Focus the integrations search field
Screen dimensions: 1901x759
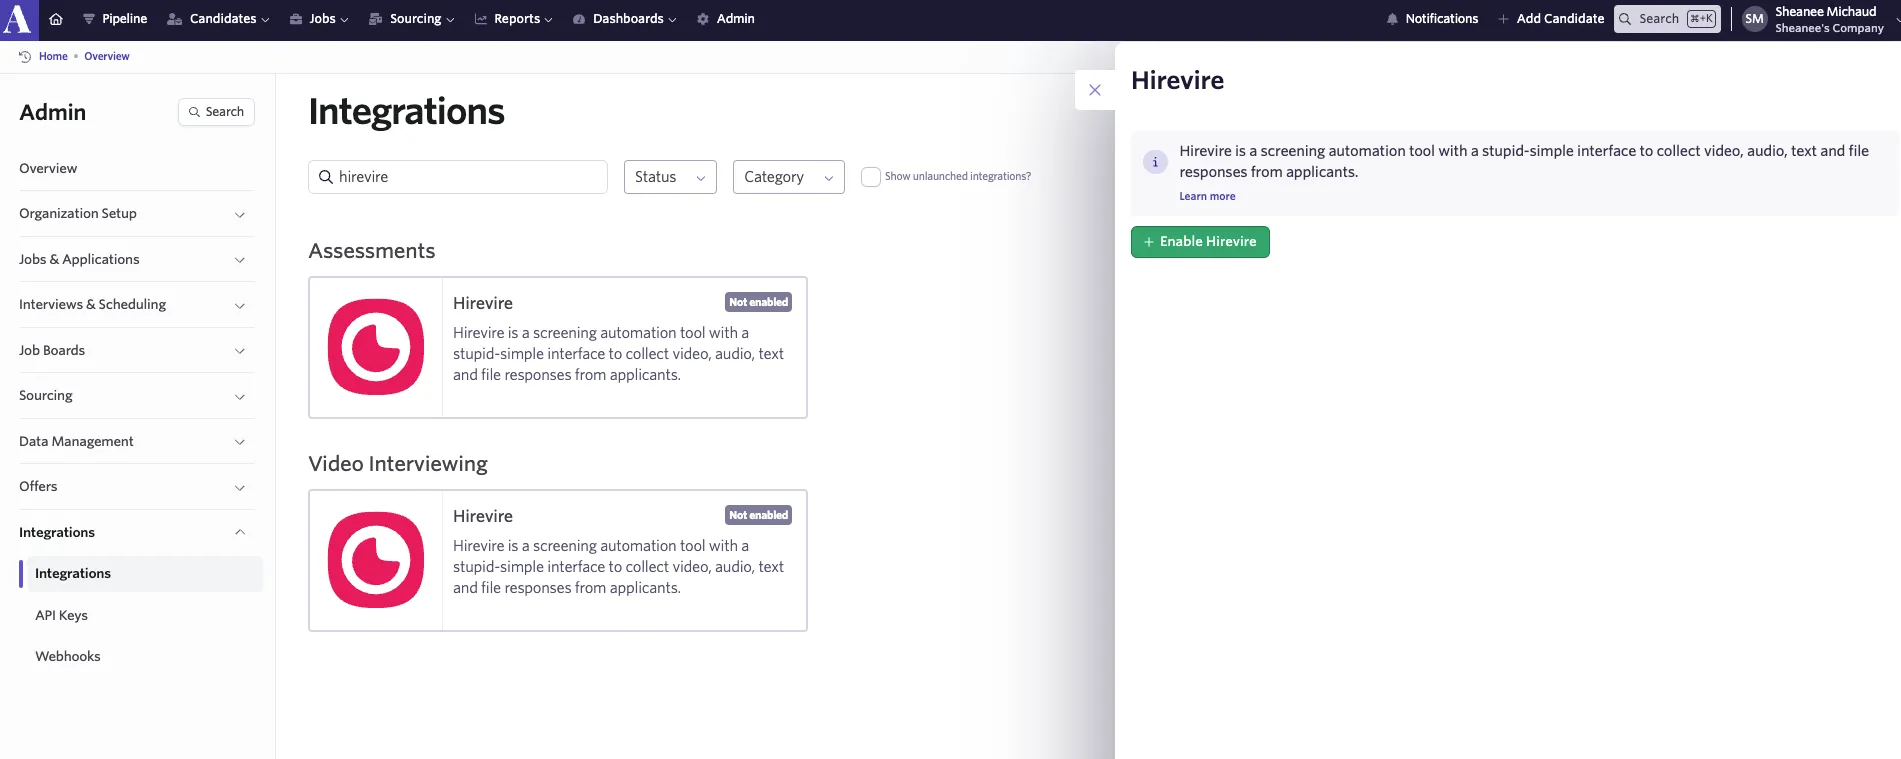tap(458, 177)
